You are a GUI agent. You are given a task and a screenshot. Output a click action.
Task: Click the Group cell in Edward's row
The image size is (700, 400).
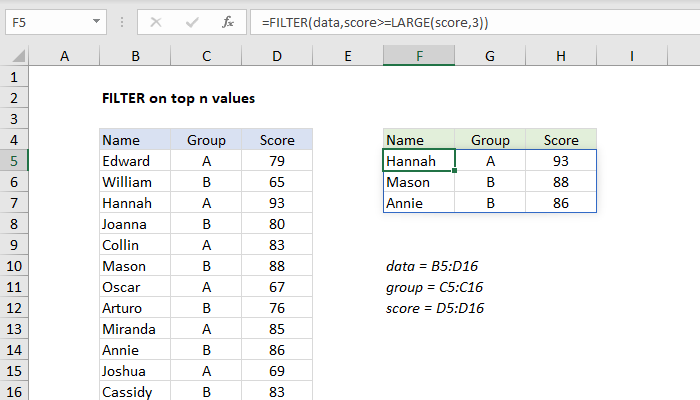coord(206,161)
